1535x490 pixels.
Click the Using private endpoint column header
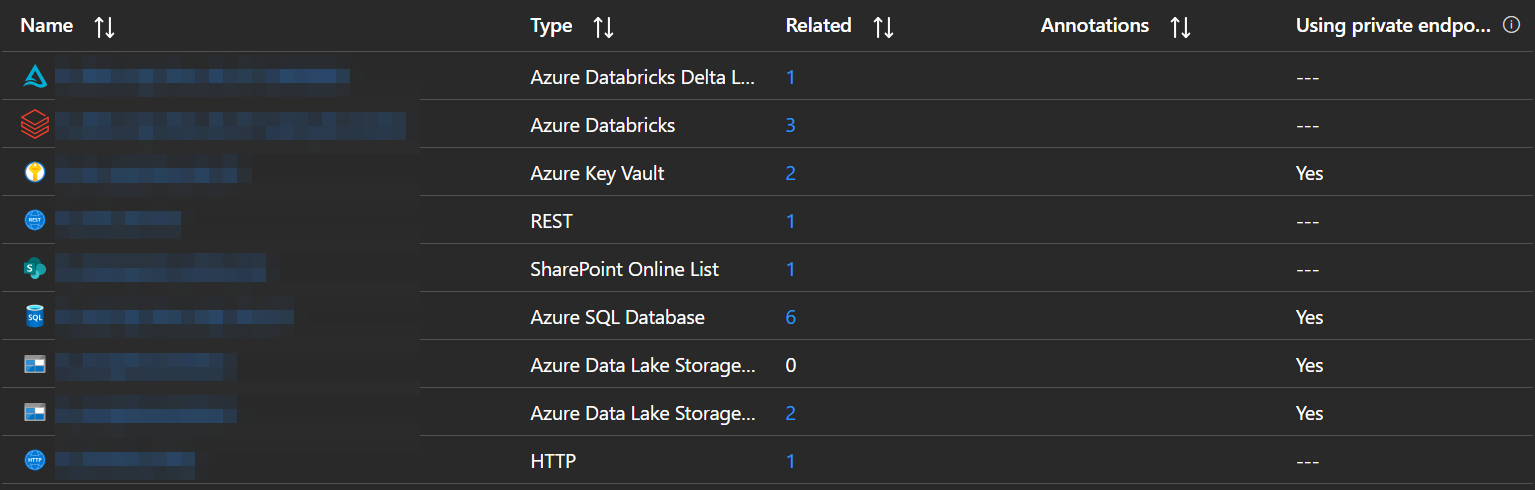pos(1393,26)
